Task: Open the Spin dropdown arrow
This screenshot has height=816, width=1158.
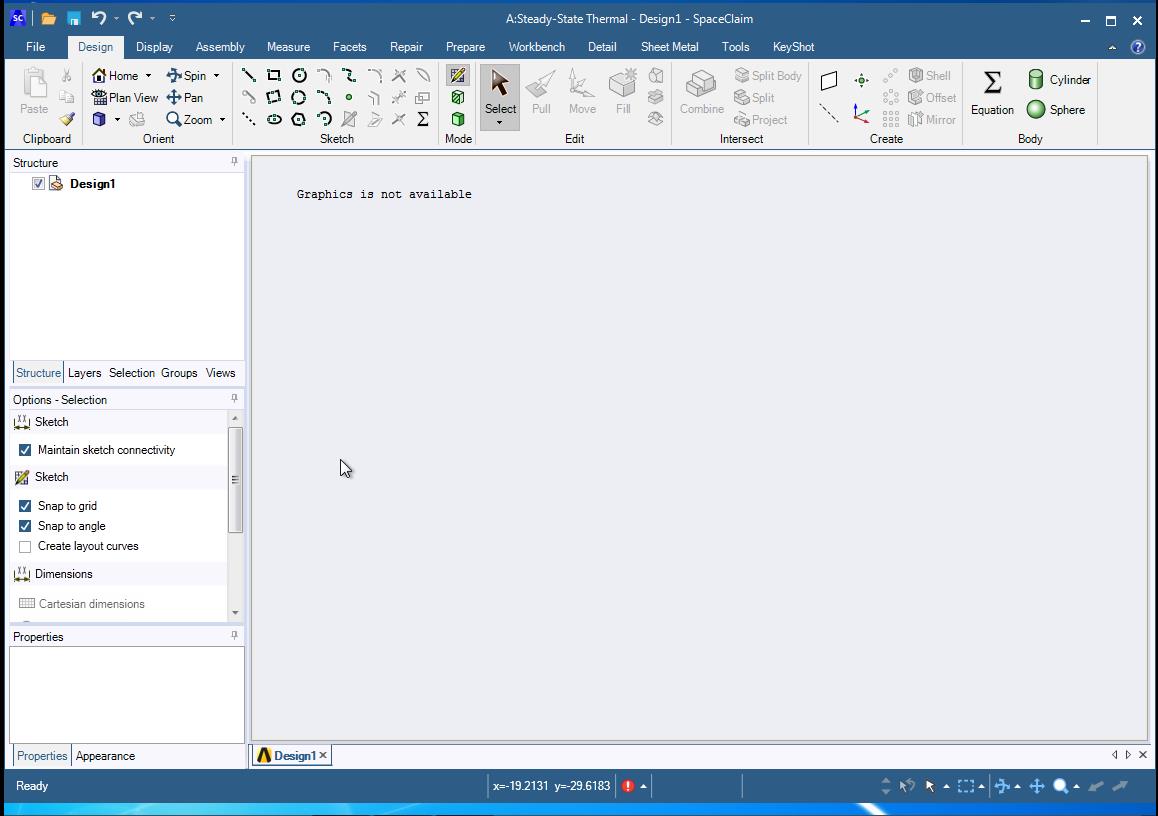Action: click(216, 75)
